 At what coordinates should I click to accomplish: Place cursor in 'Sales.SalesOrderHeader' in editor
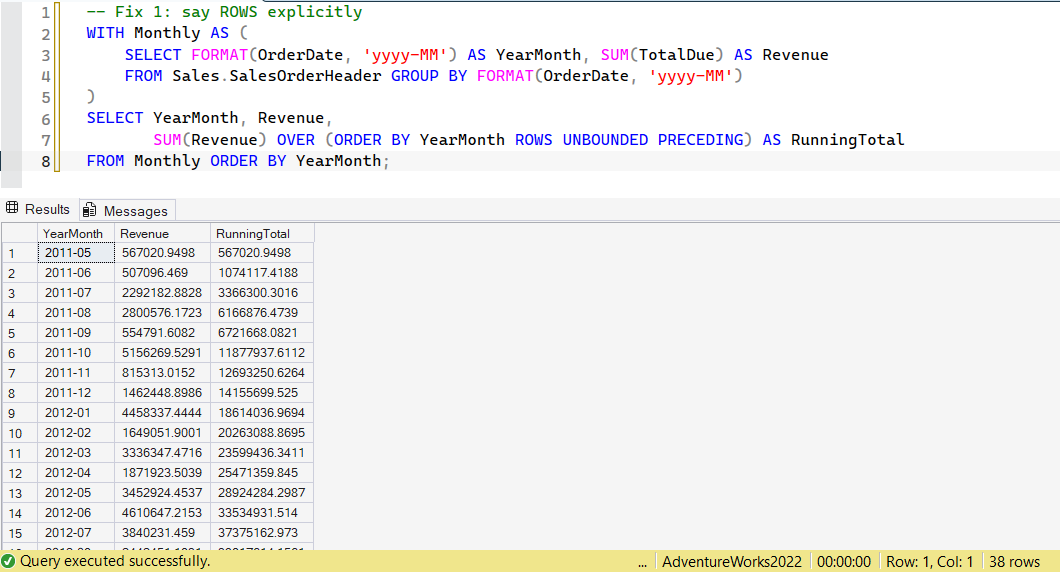276,76
